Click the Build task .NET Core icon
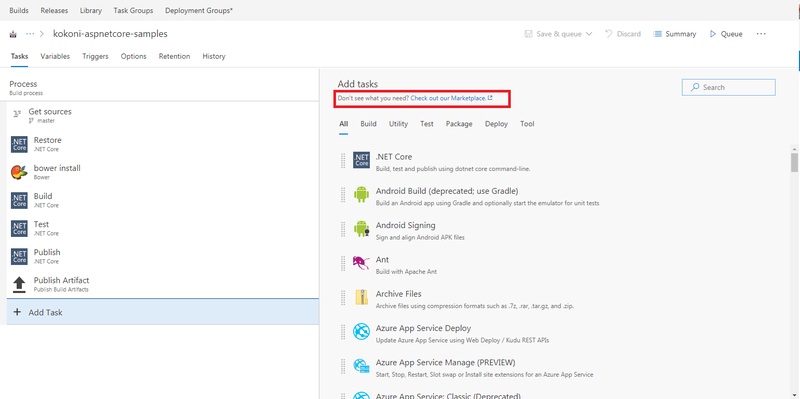 click(19, 201)
